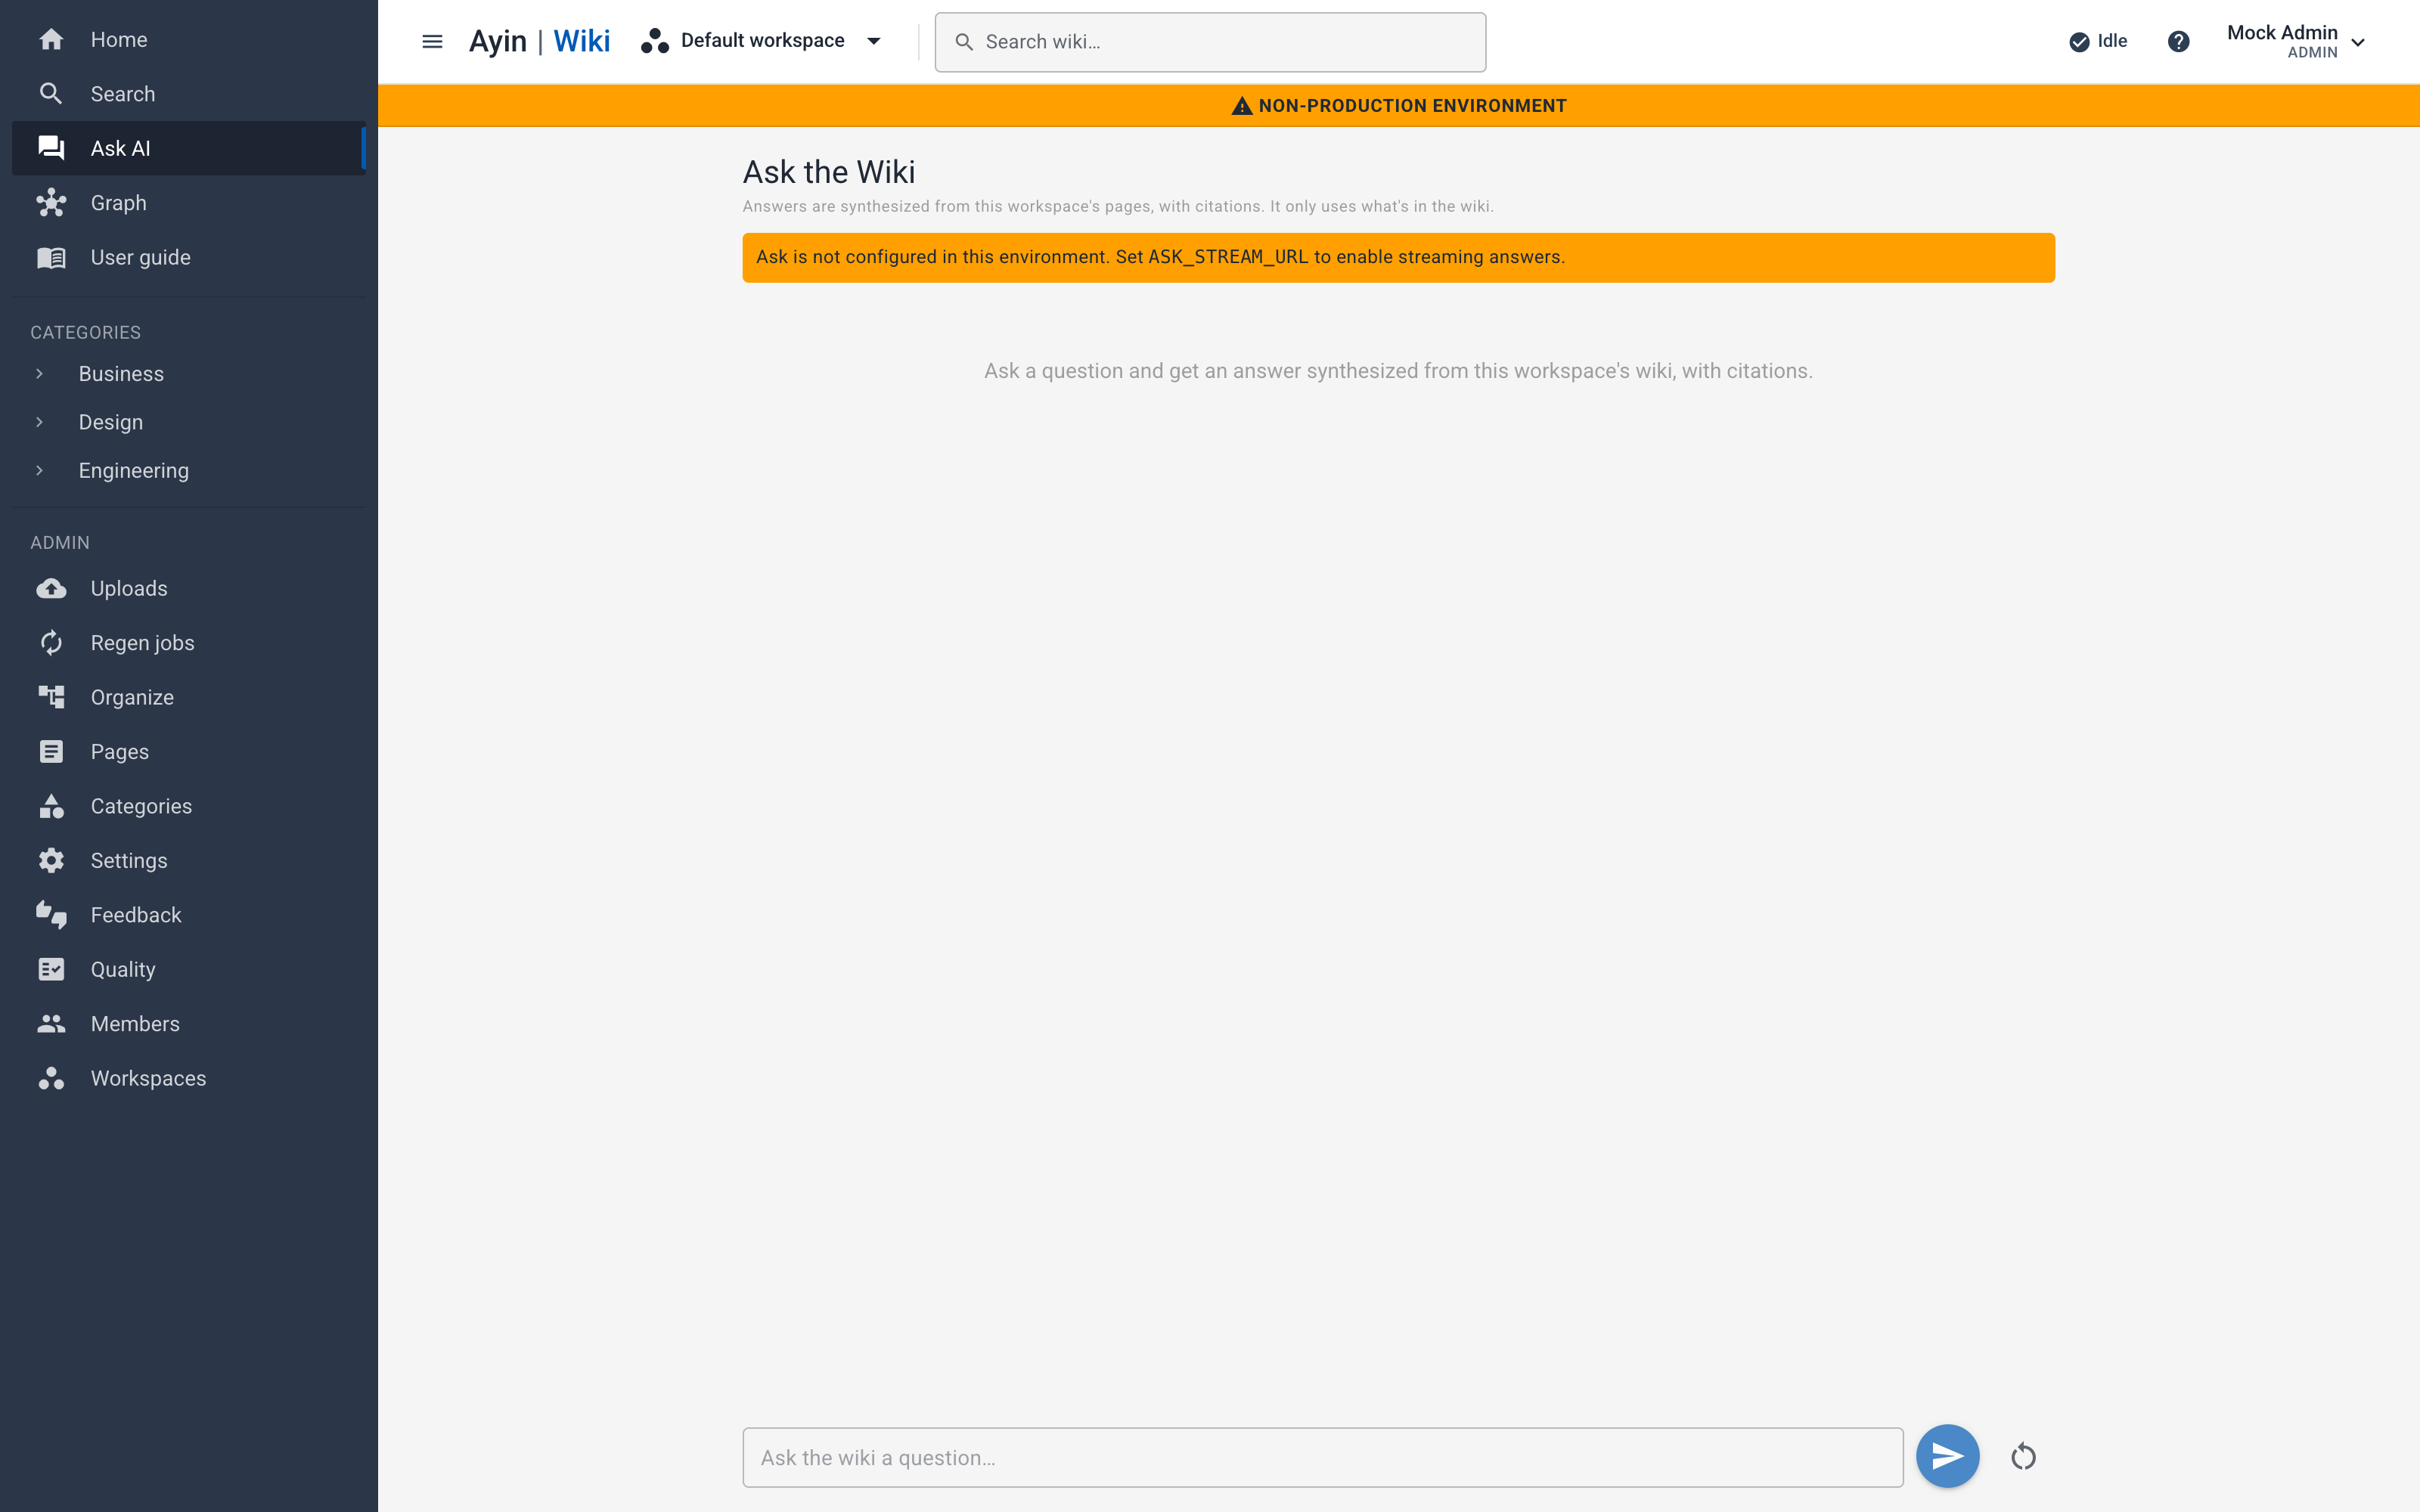
Task: Open the Quality admin item
Action: (x=189, y=970)
